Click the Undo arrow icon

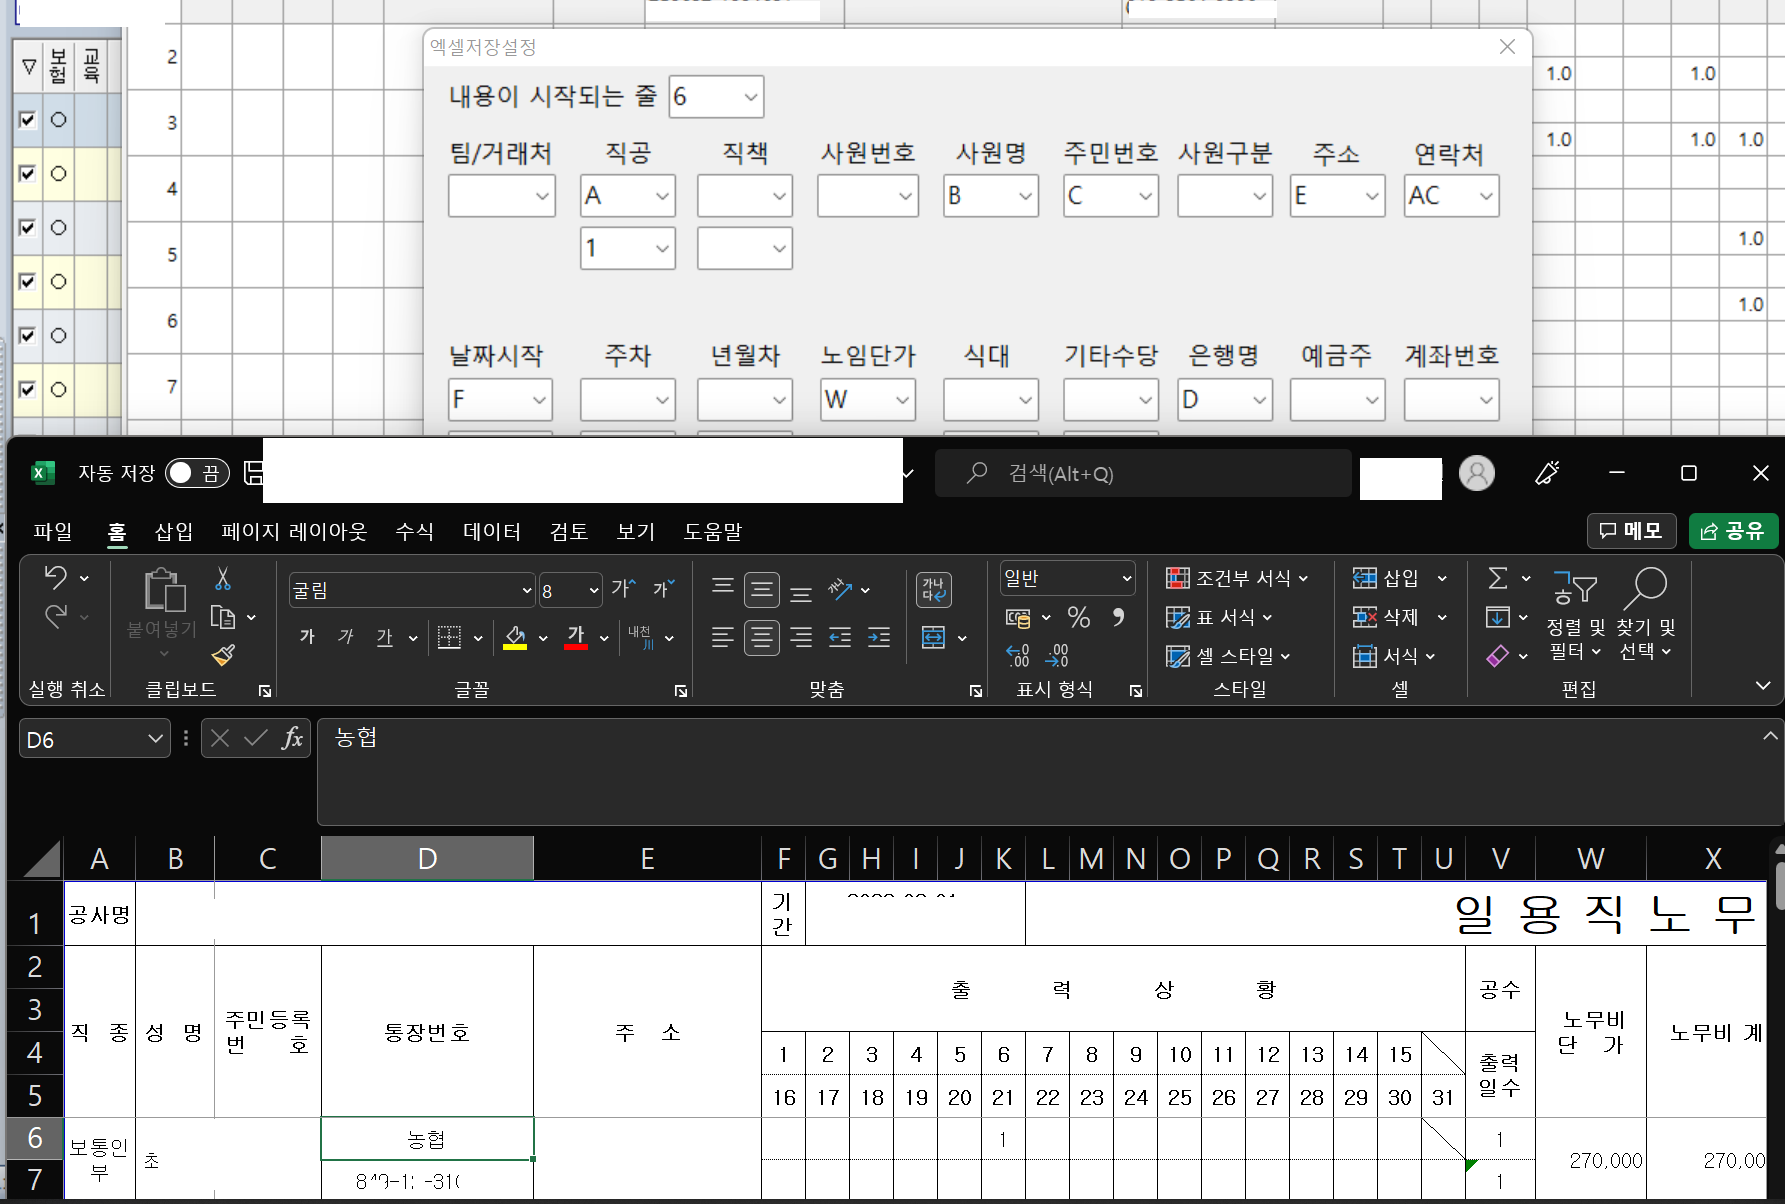coord(56,577)
